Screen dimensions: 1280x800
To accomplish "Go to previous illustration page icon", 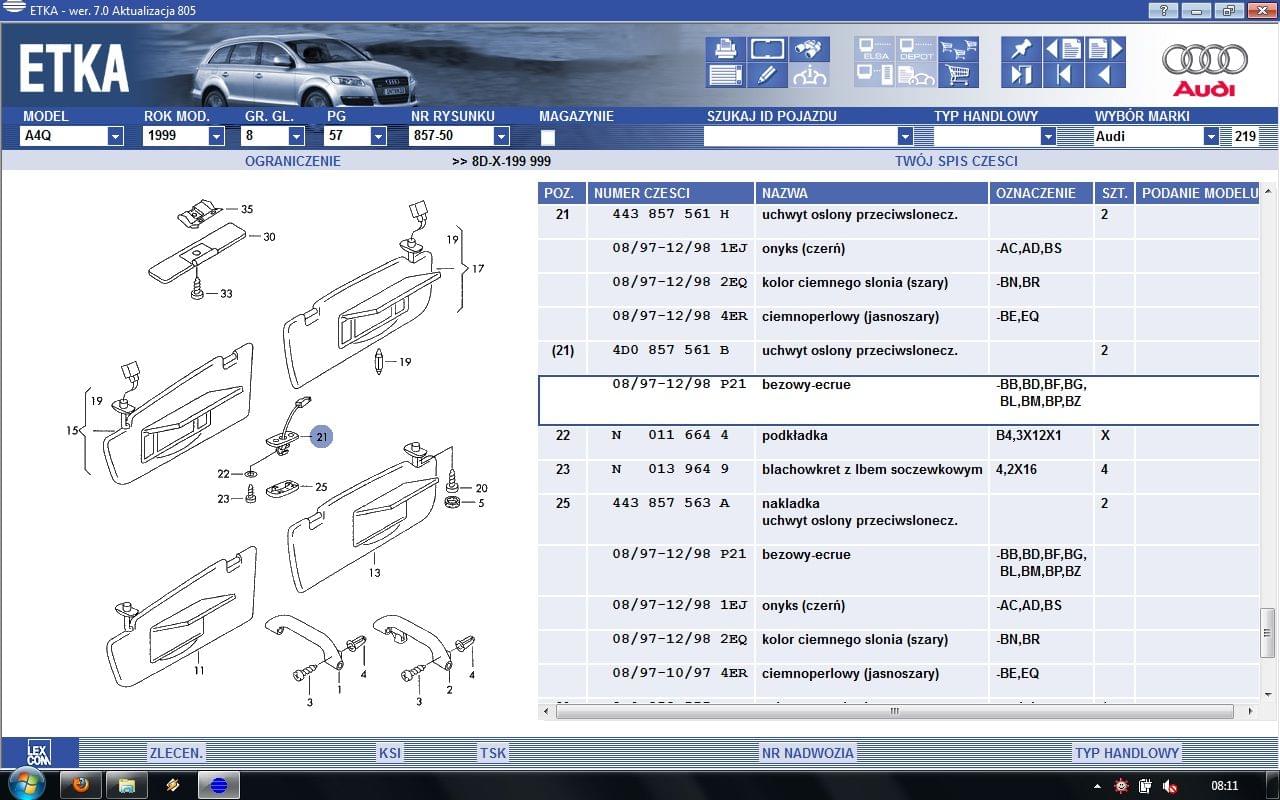I will [x=1063, y=49].
